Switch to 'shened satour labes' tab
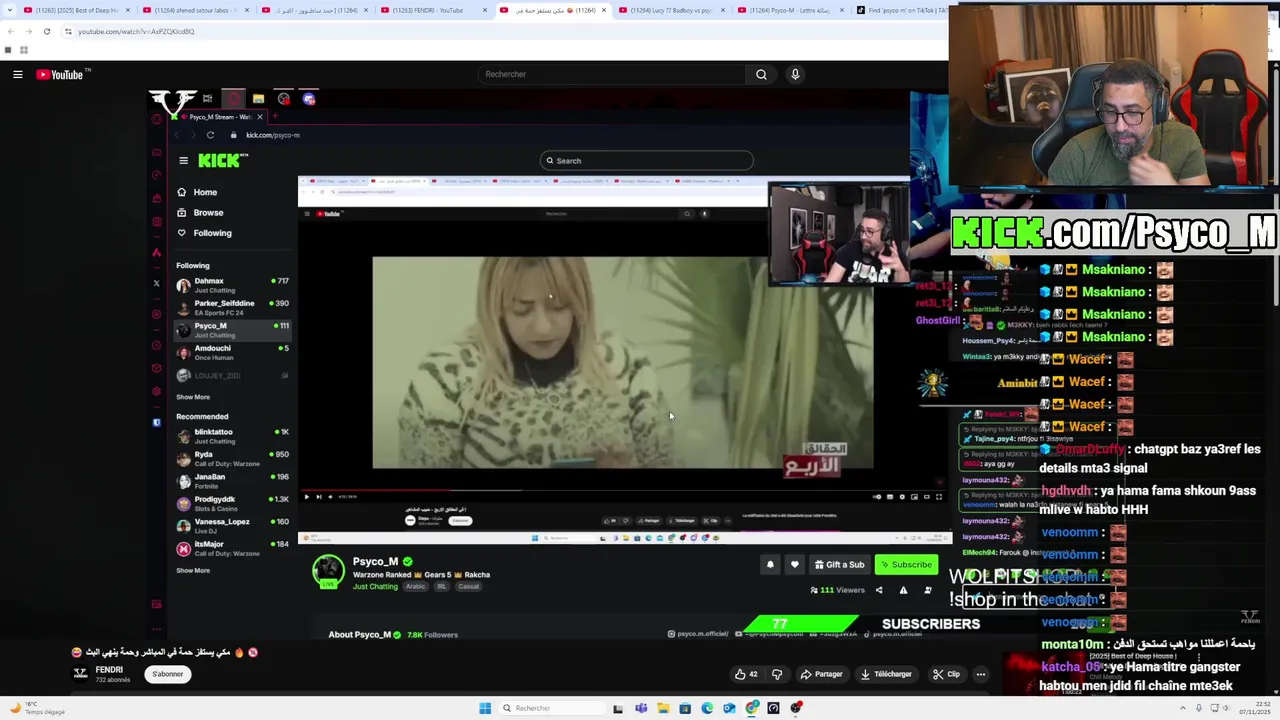Screen dimensions: 1280x720 coord(194,10)
